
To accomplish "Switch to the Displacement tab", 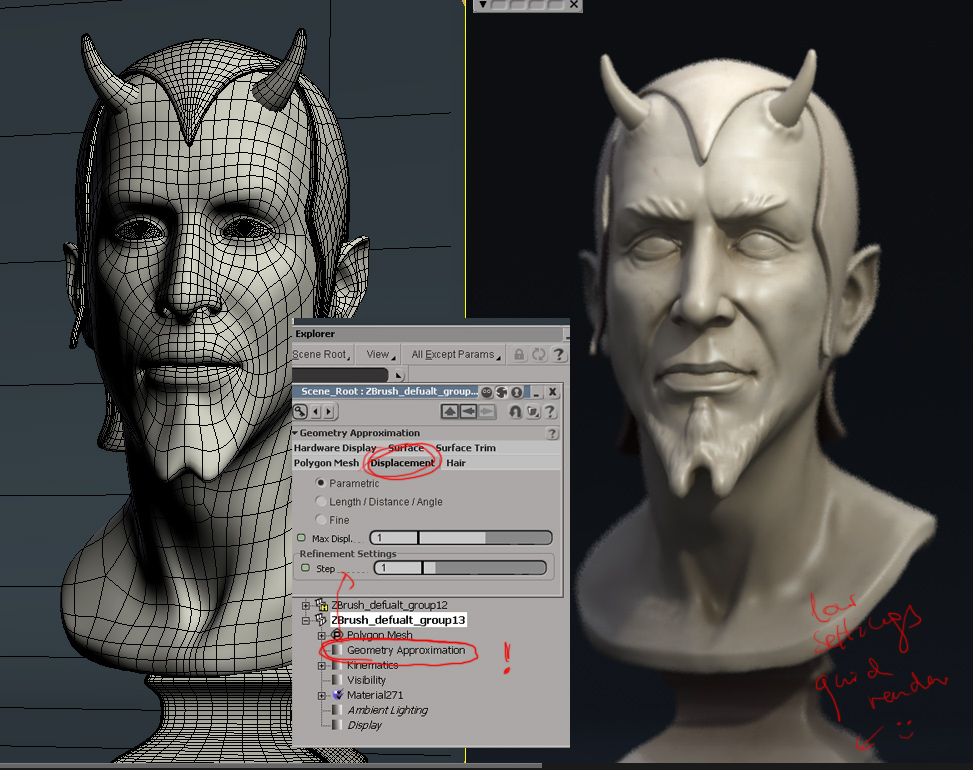I will (x=400, y=463).
